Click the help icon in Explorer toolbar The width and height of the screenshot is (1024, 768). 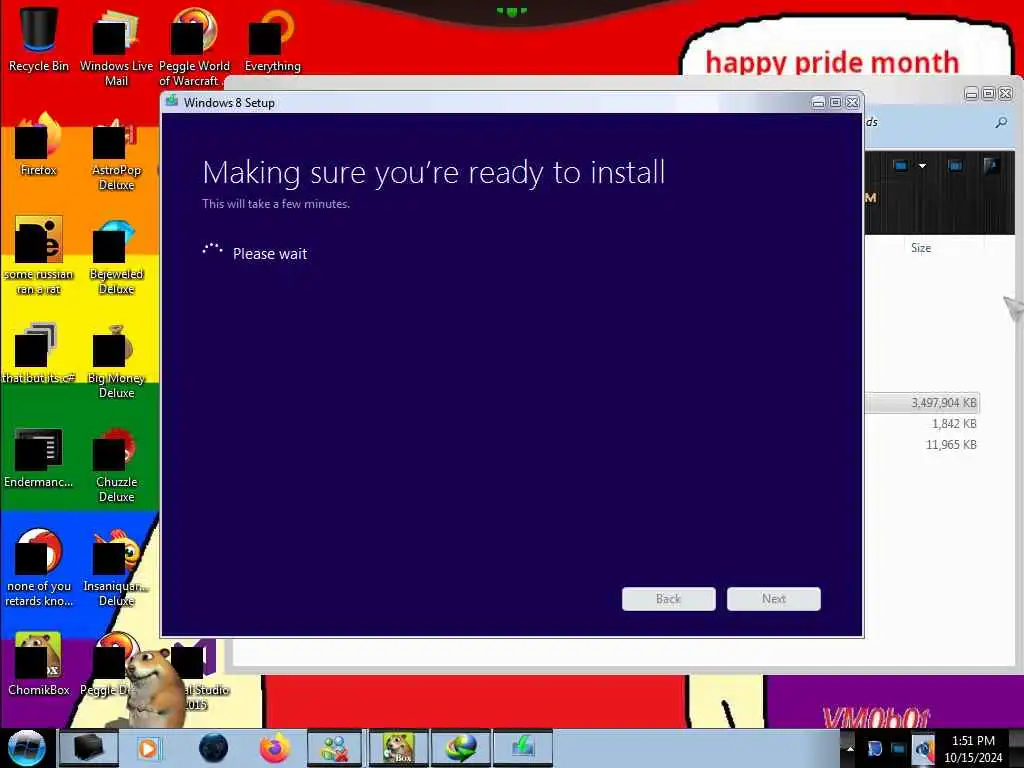point(991,165)
